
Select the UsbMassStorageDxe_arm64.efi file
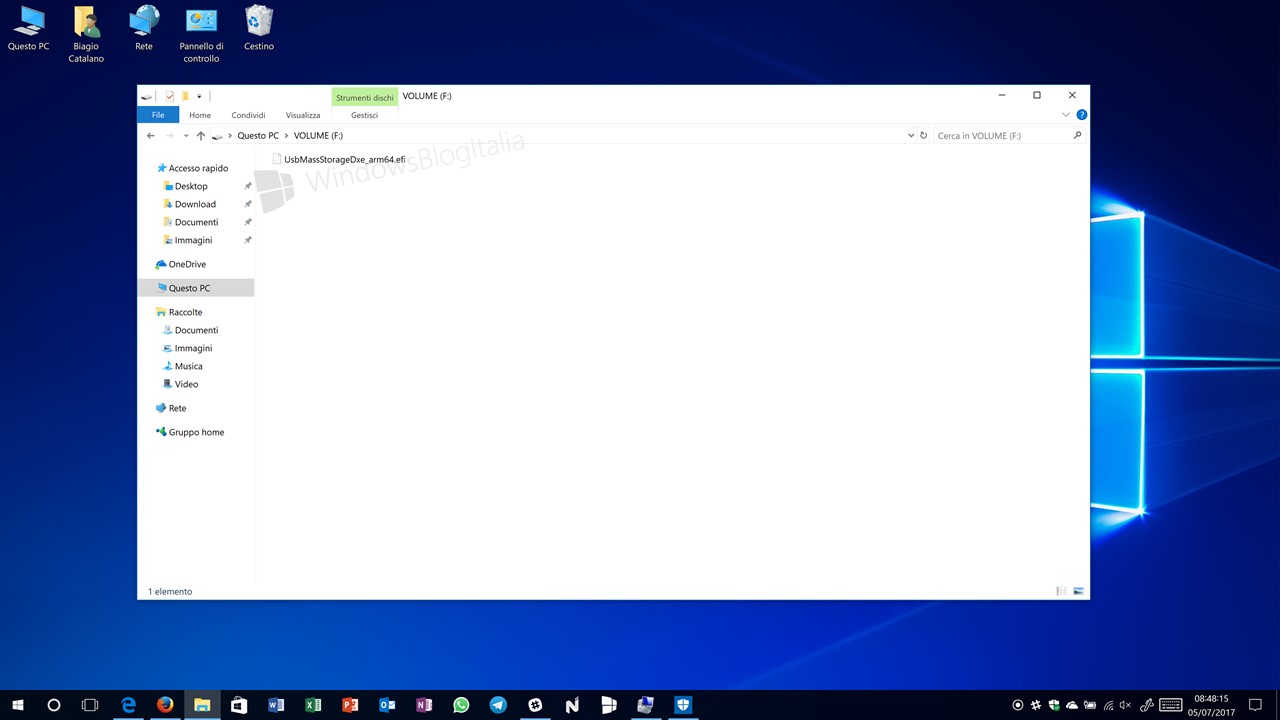pyautogui.click(x=338, y=159)
